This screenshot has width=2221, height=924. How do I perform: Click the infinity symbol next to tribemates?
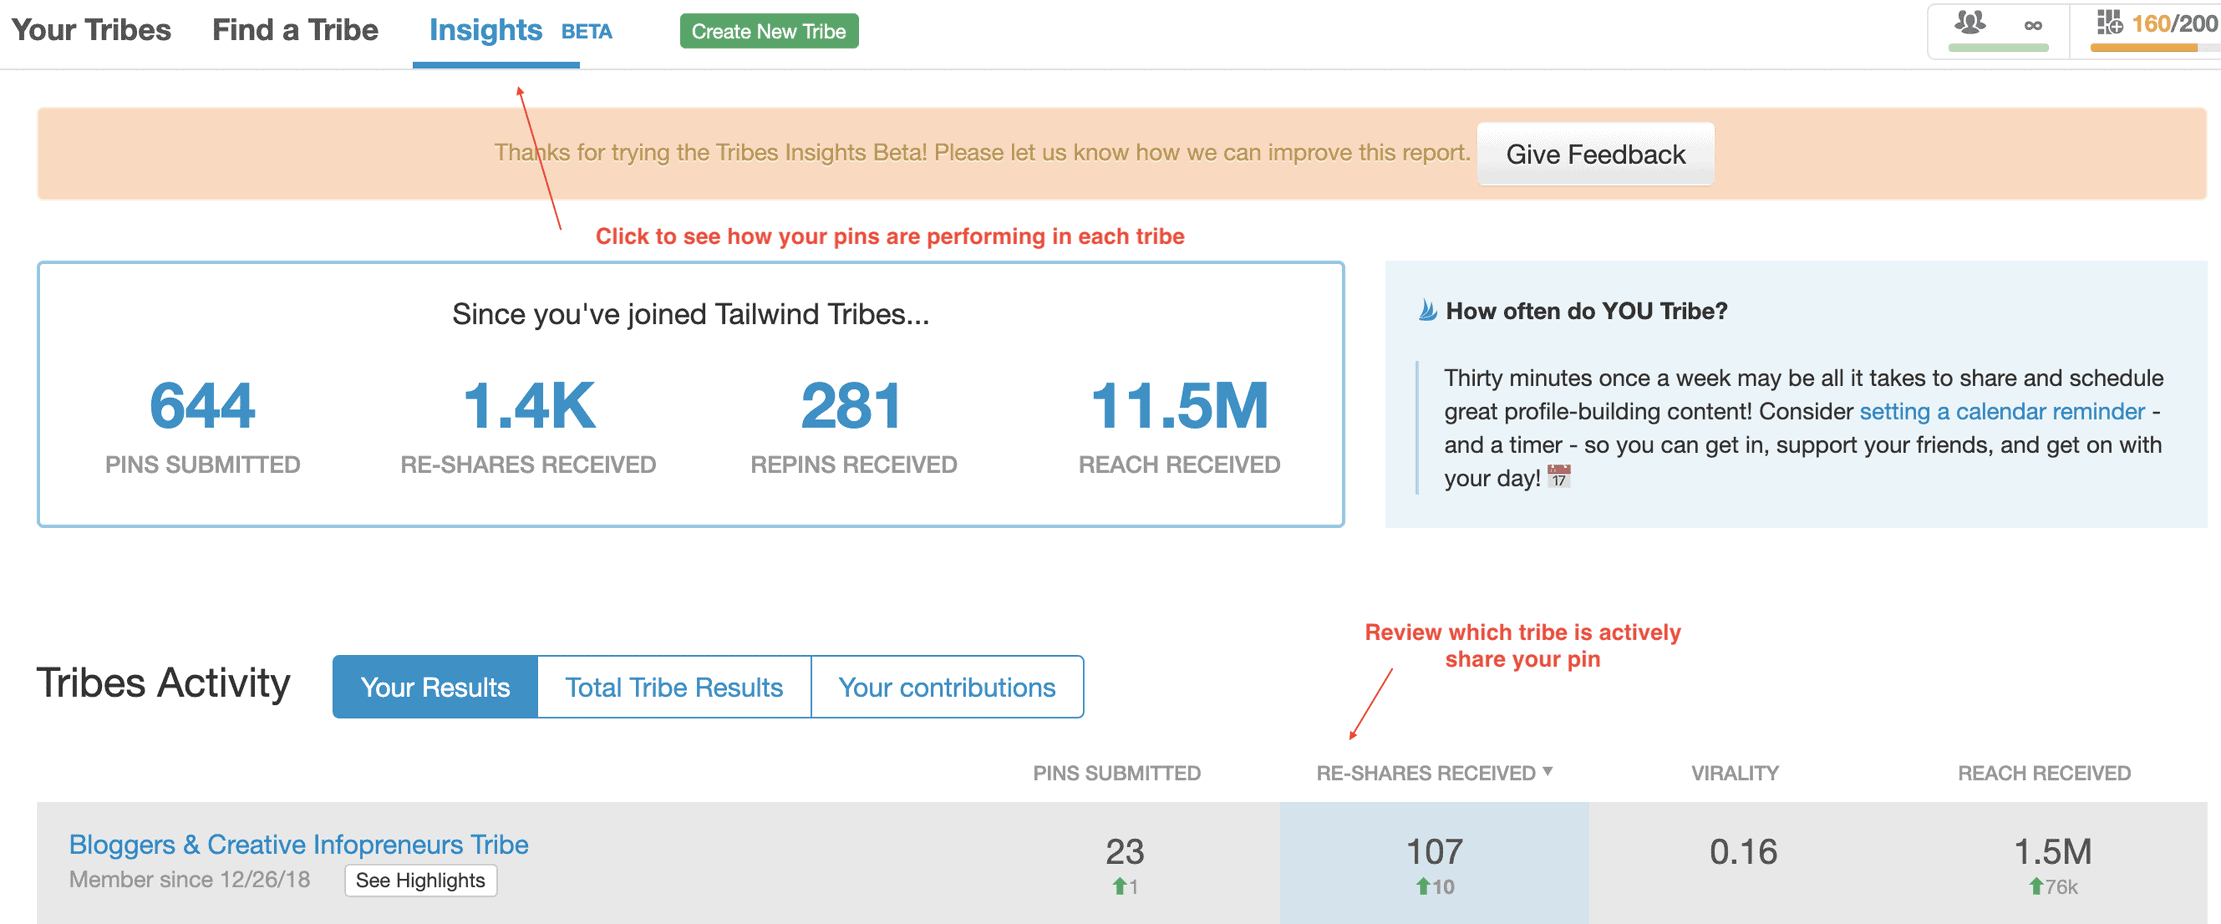2033,25
